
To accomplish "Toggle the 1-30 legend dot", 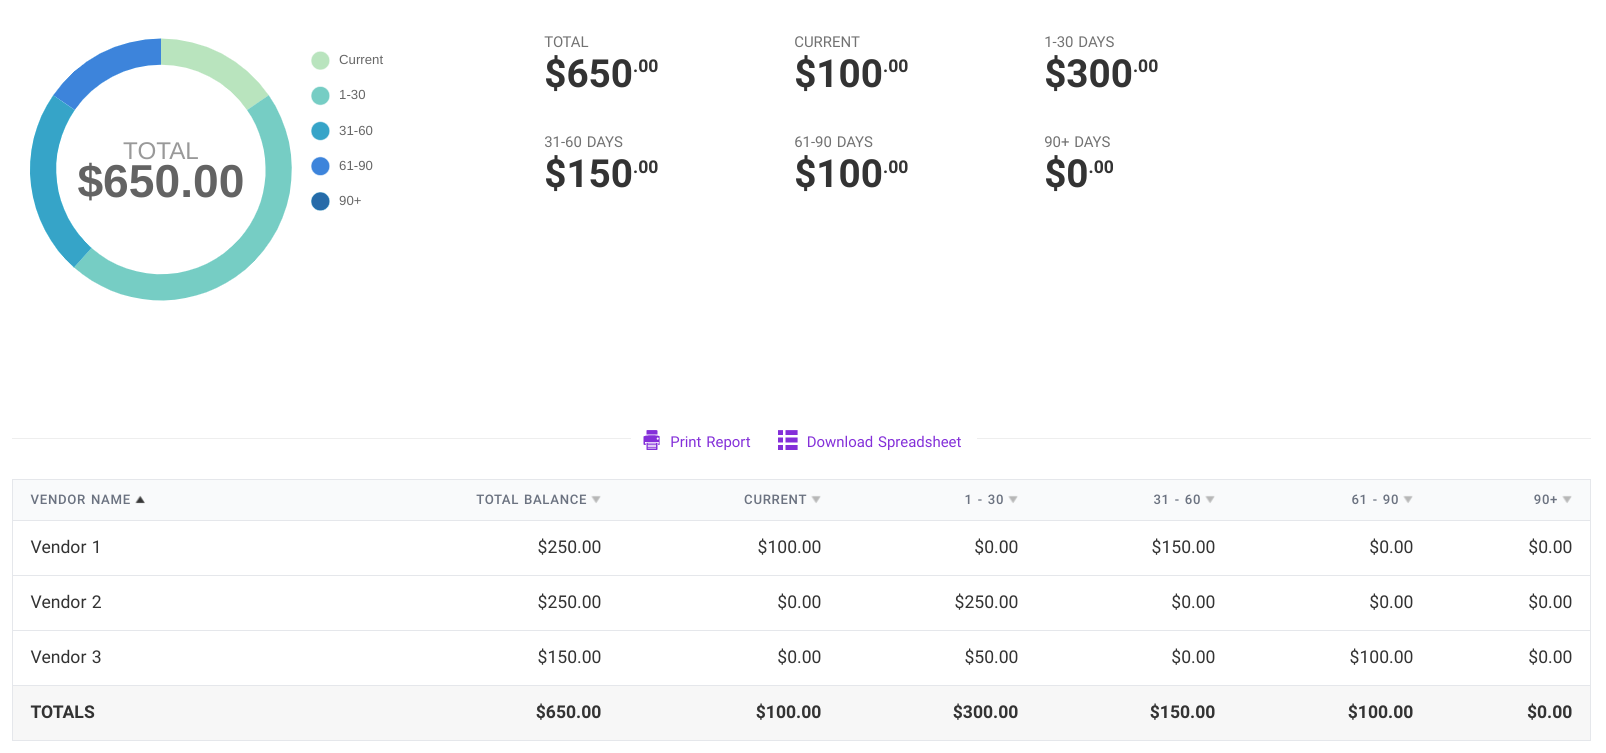I will click(x=320, y=95).
